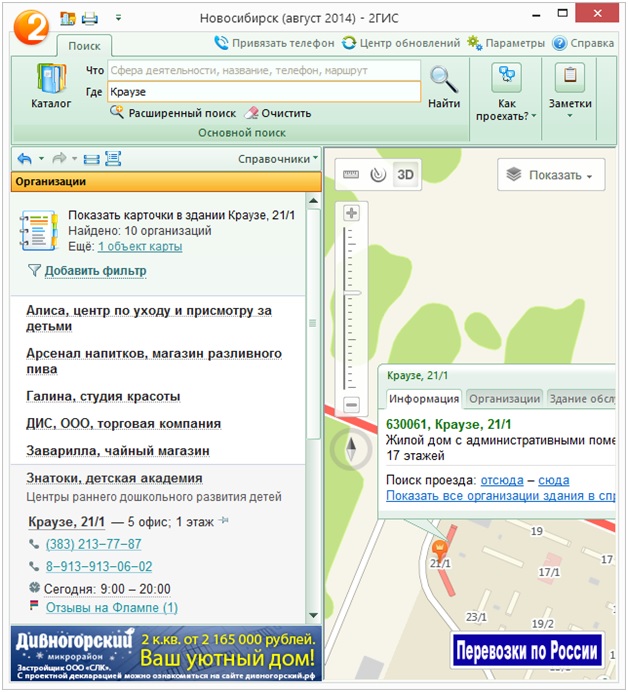Open the Как проехать route dropdown
628x692 pixels.
click(506, 93)
